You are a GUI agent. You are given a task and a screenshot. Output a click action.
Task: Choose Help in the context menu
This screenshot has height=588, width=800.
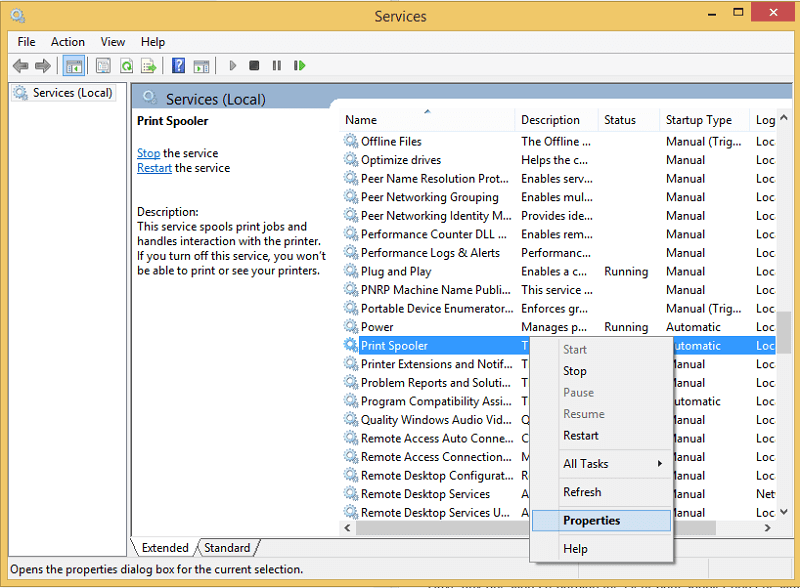click(601, 549)
